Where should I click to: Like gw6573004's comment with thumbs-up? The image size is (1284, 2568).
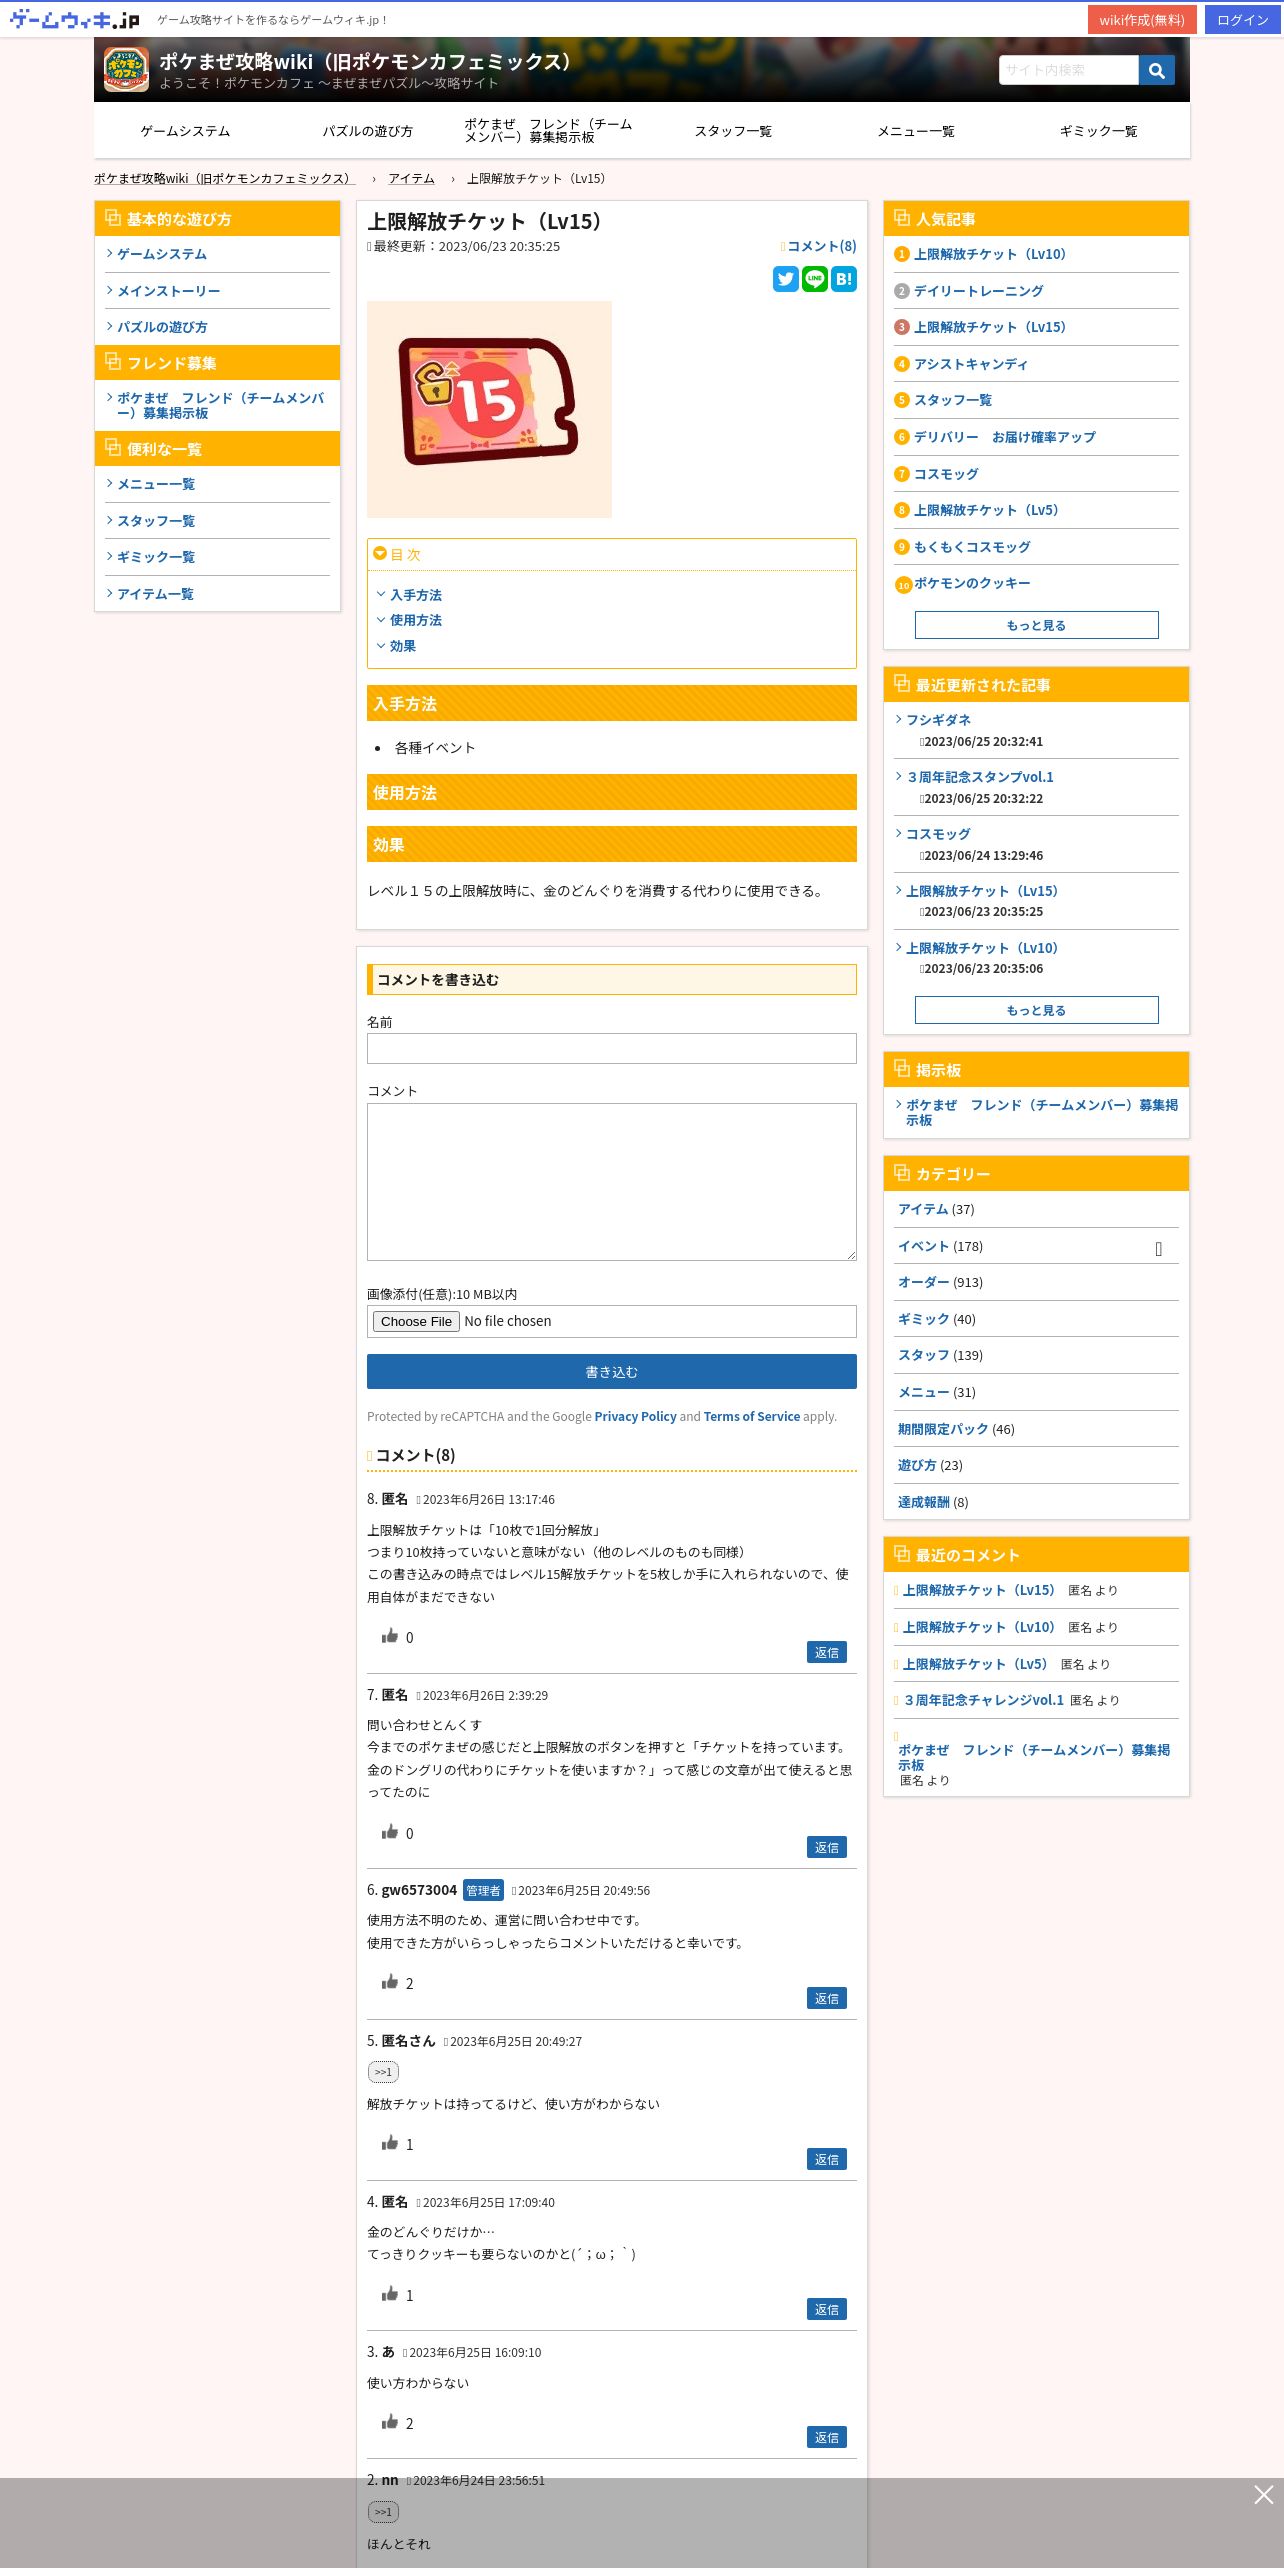click(x=390, y=1982)
